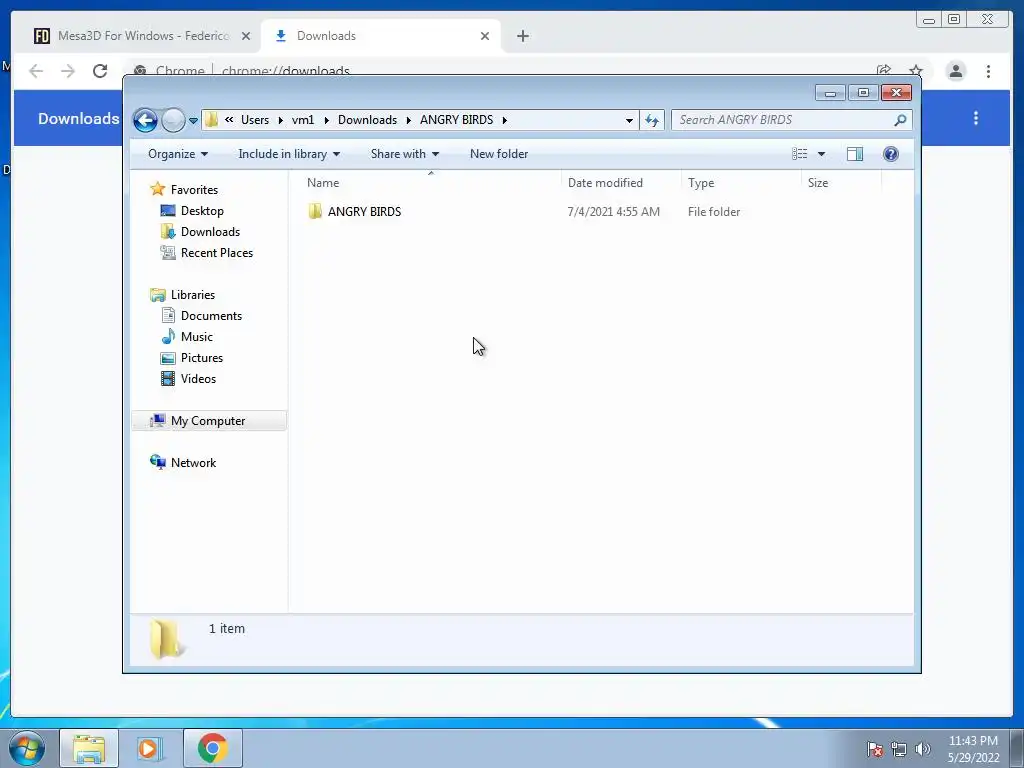Expand the arrow after the Users breadcrumb
Viewport: 1024px width, 768px height.
tap(281, 120)
